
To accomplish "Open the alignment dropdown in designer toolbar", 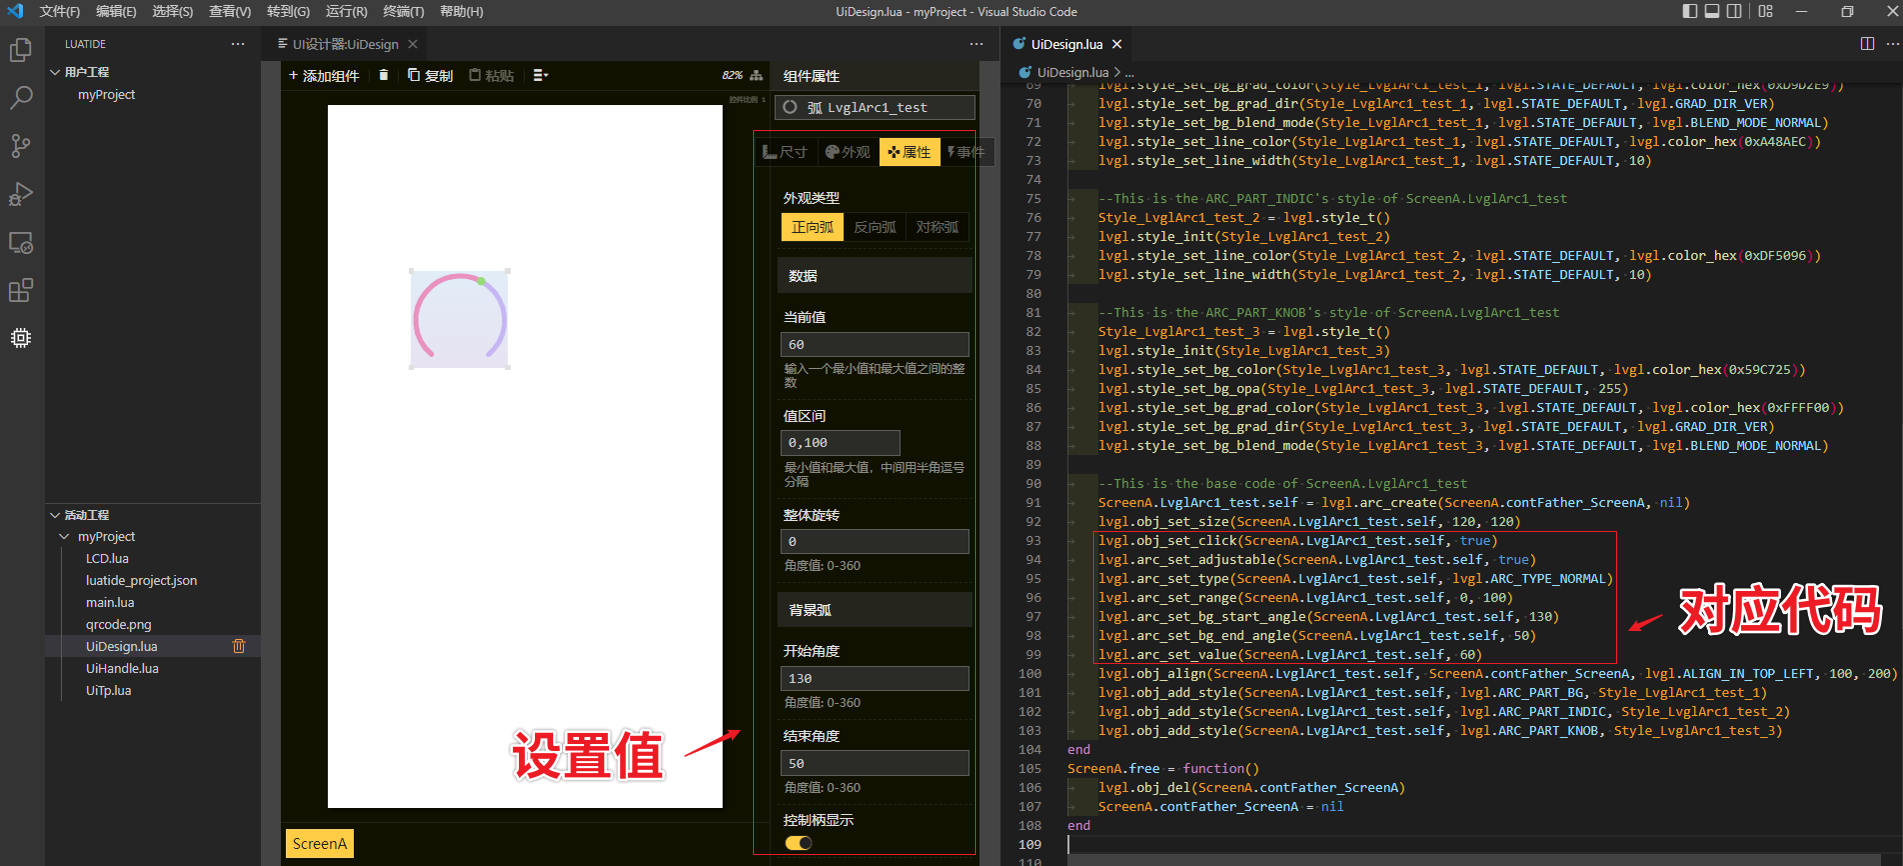I will [x=541, y=75].
